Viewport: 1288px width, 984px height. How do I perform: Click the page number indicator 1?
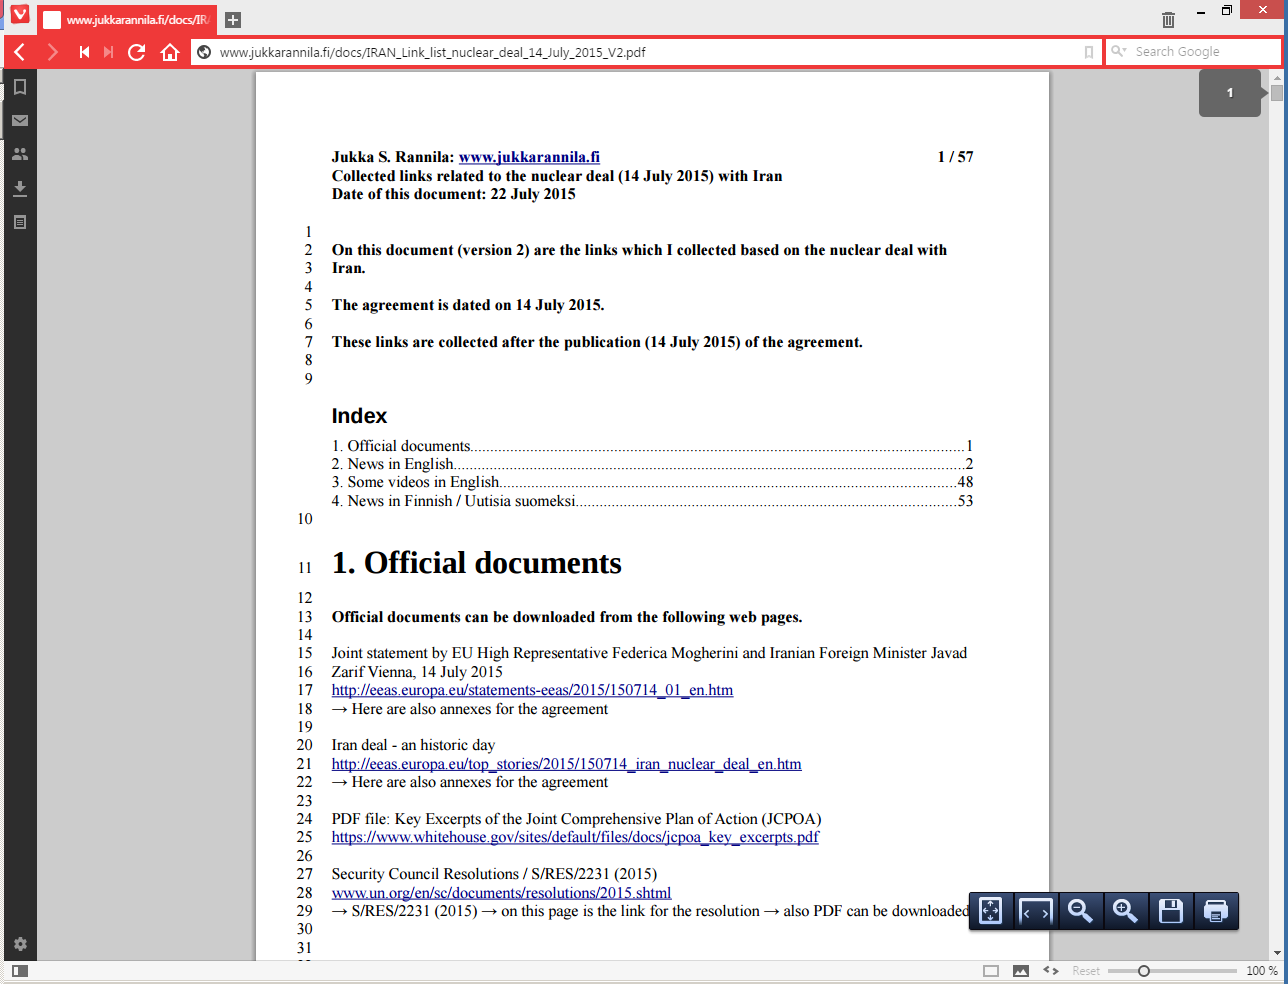click(x=1230, y=93)
